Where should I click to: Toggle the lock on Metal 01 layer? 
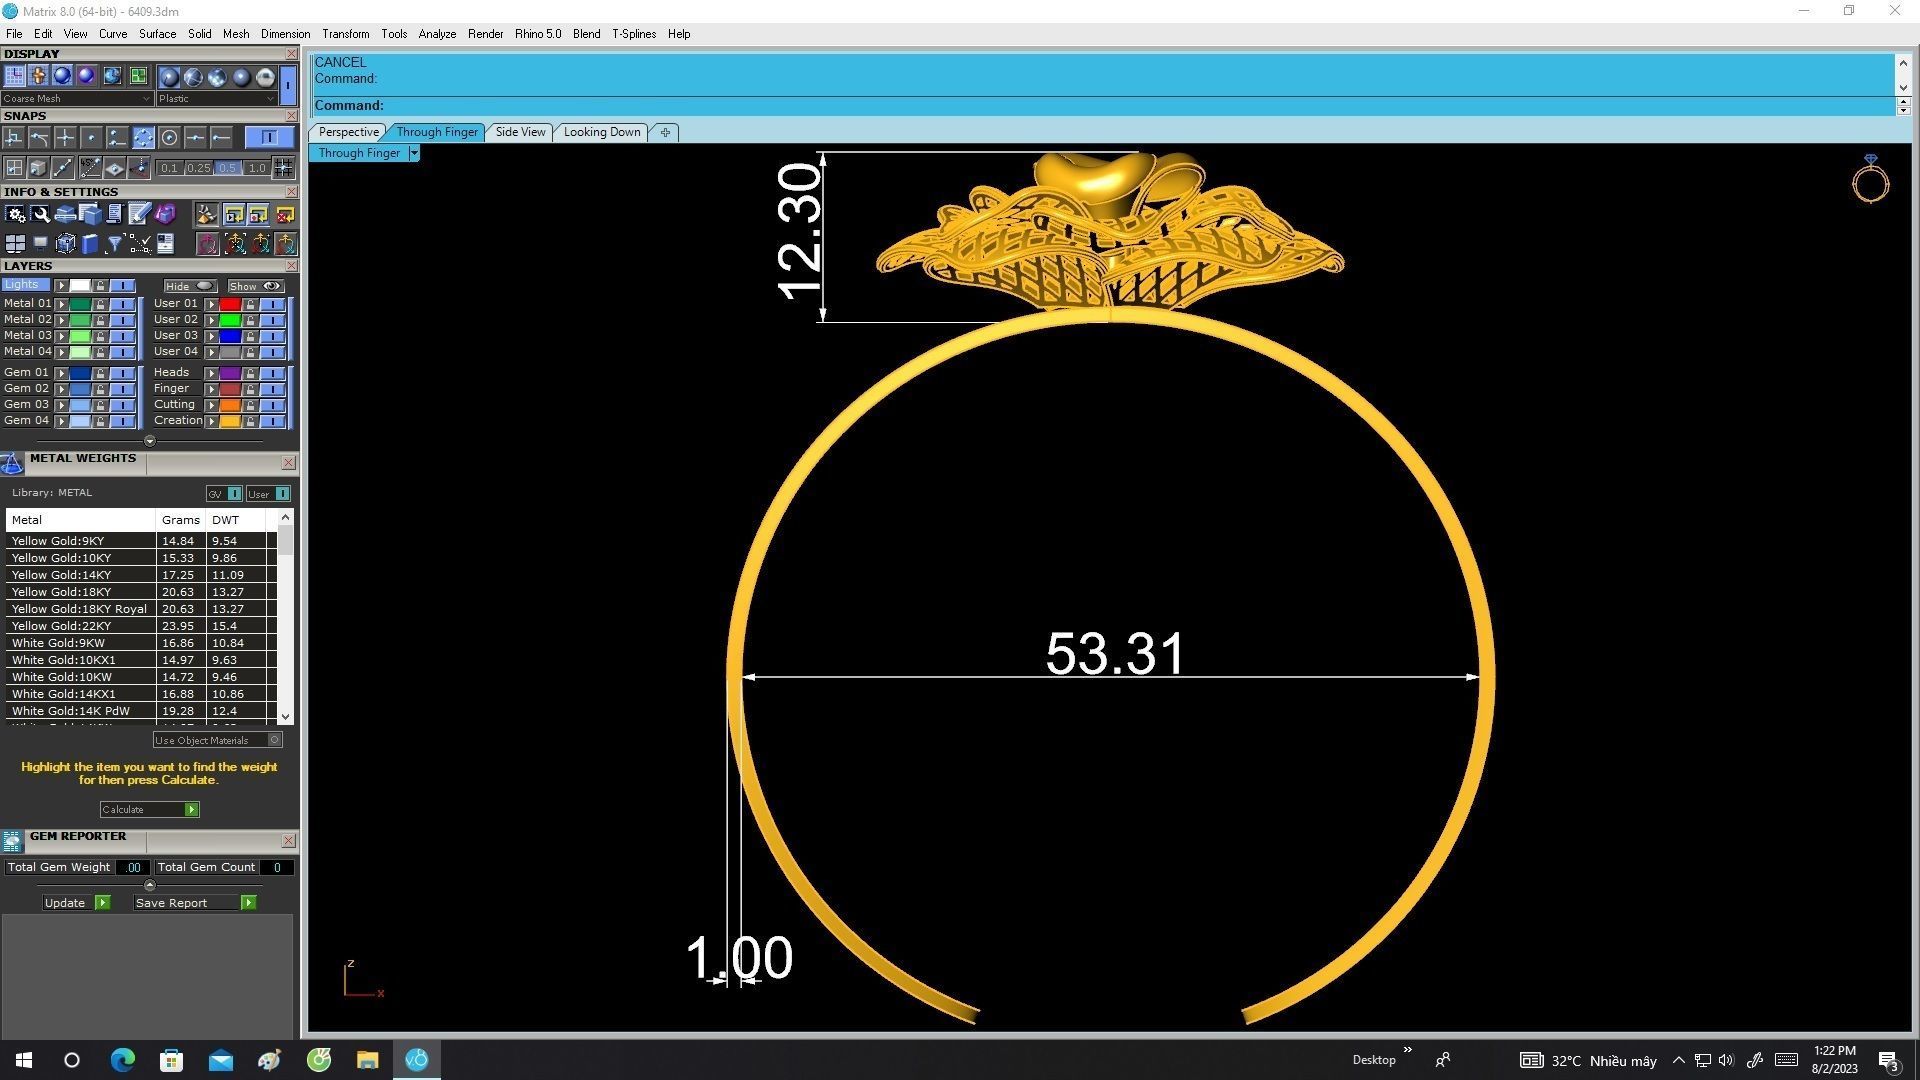pyautogui.click(x=100, y=304)
